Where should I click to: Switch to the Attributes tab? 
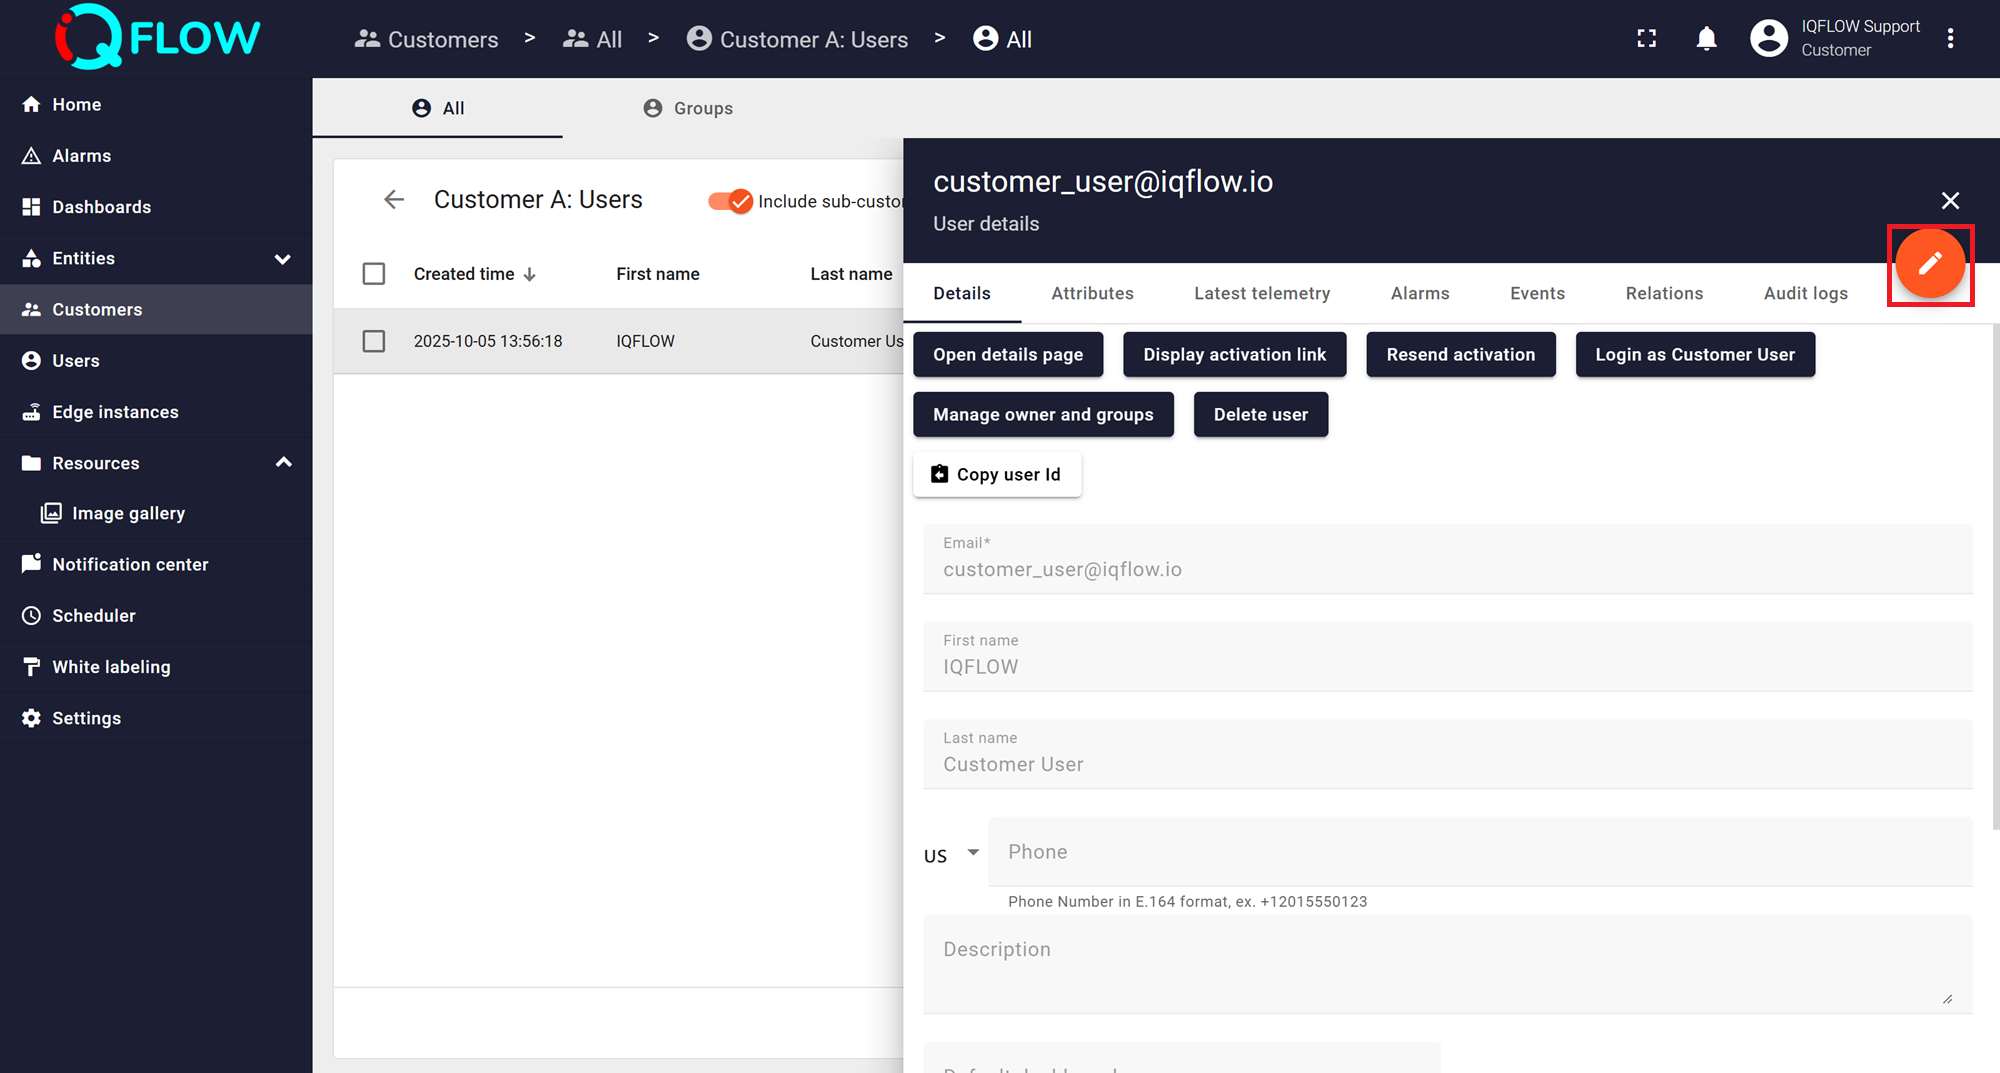click(x=1092, y=293)
